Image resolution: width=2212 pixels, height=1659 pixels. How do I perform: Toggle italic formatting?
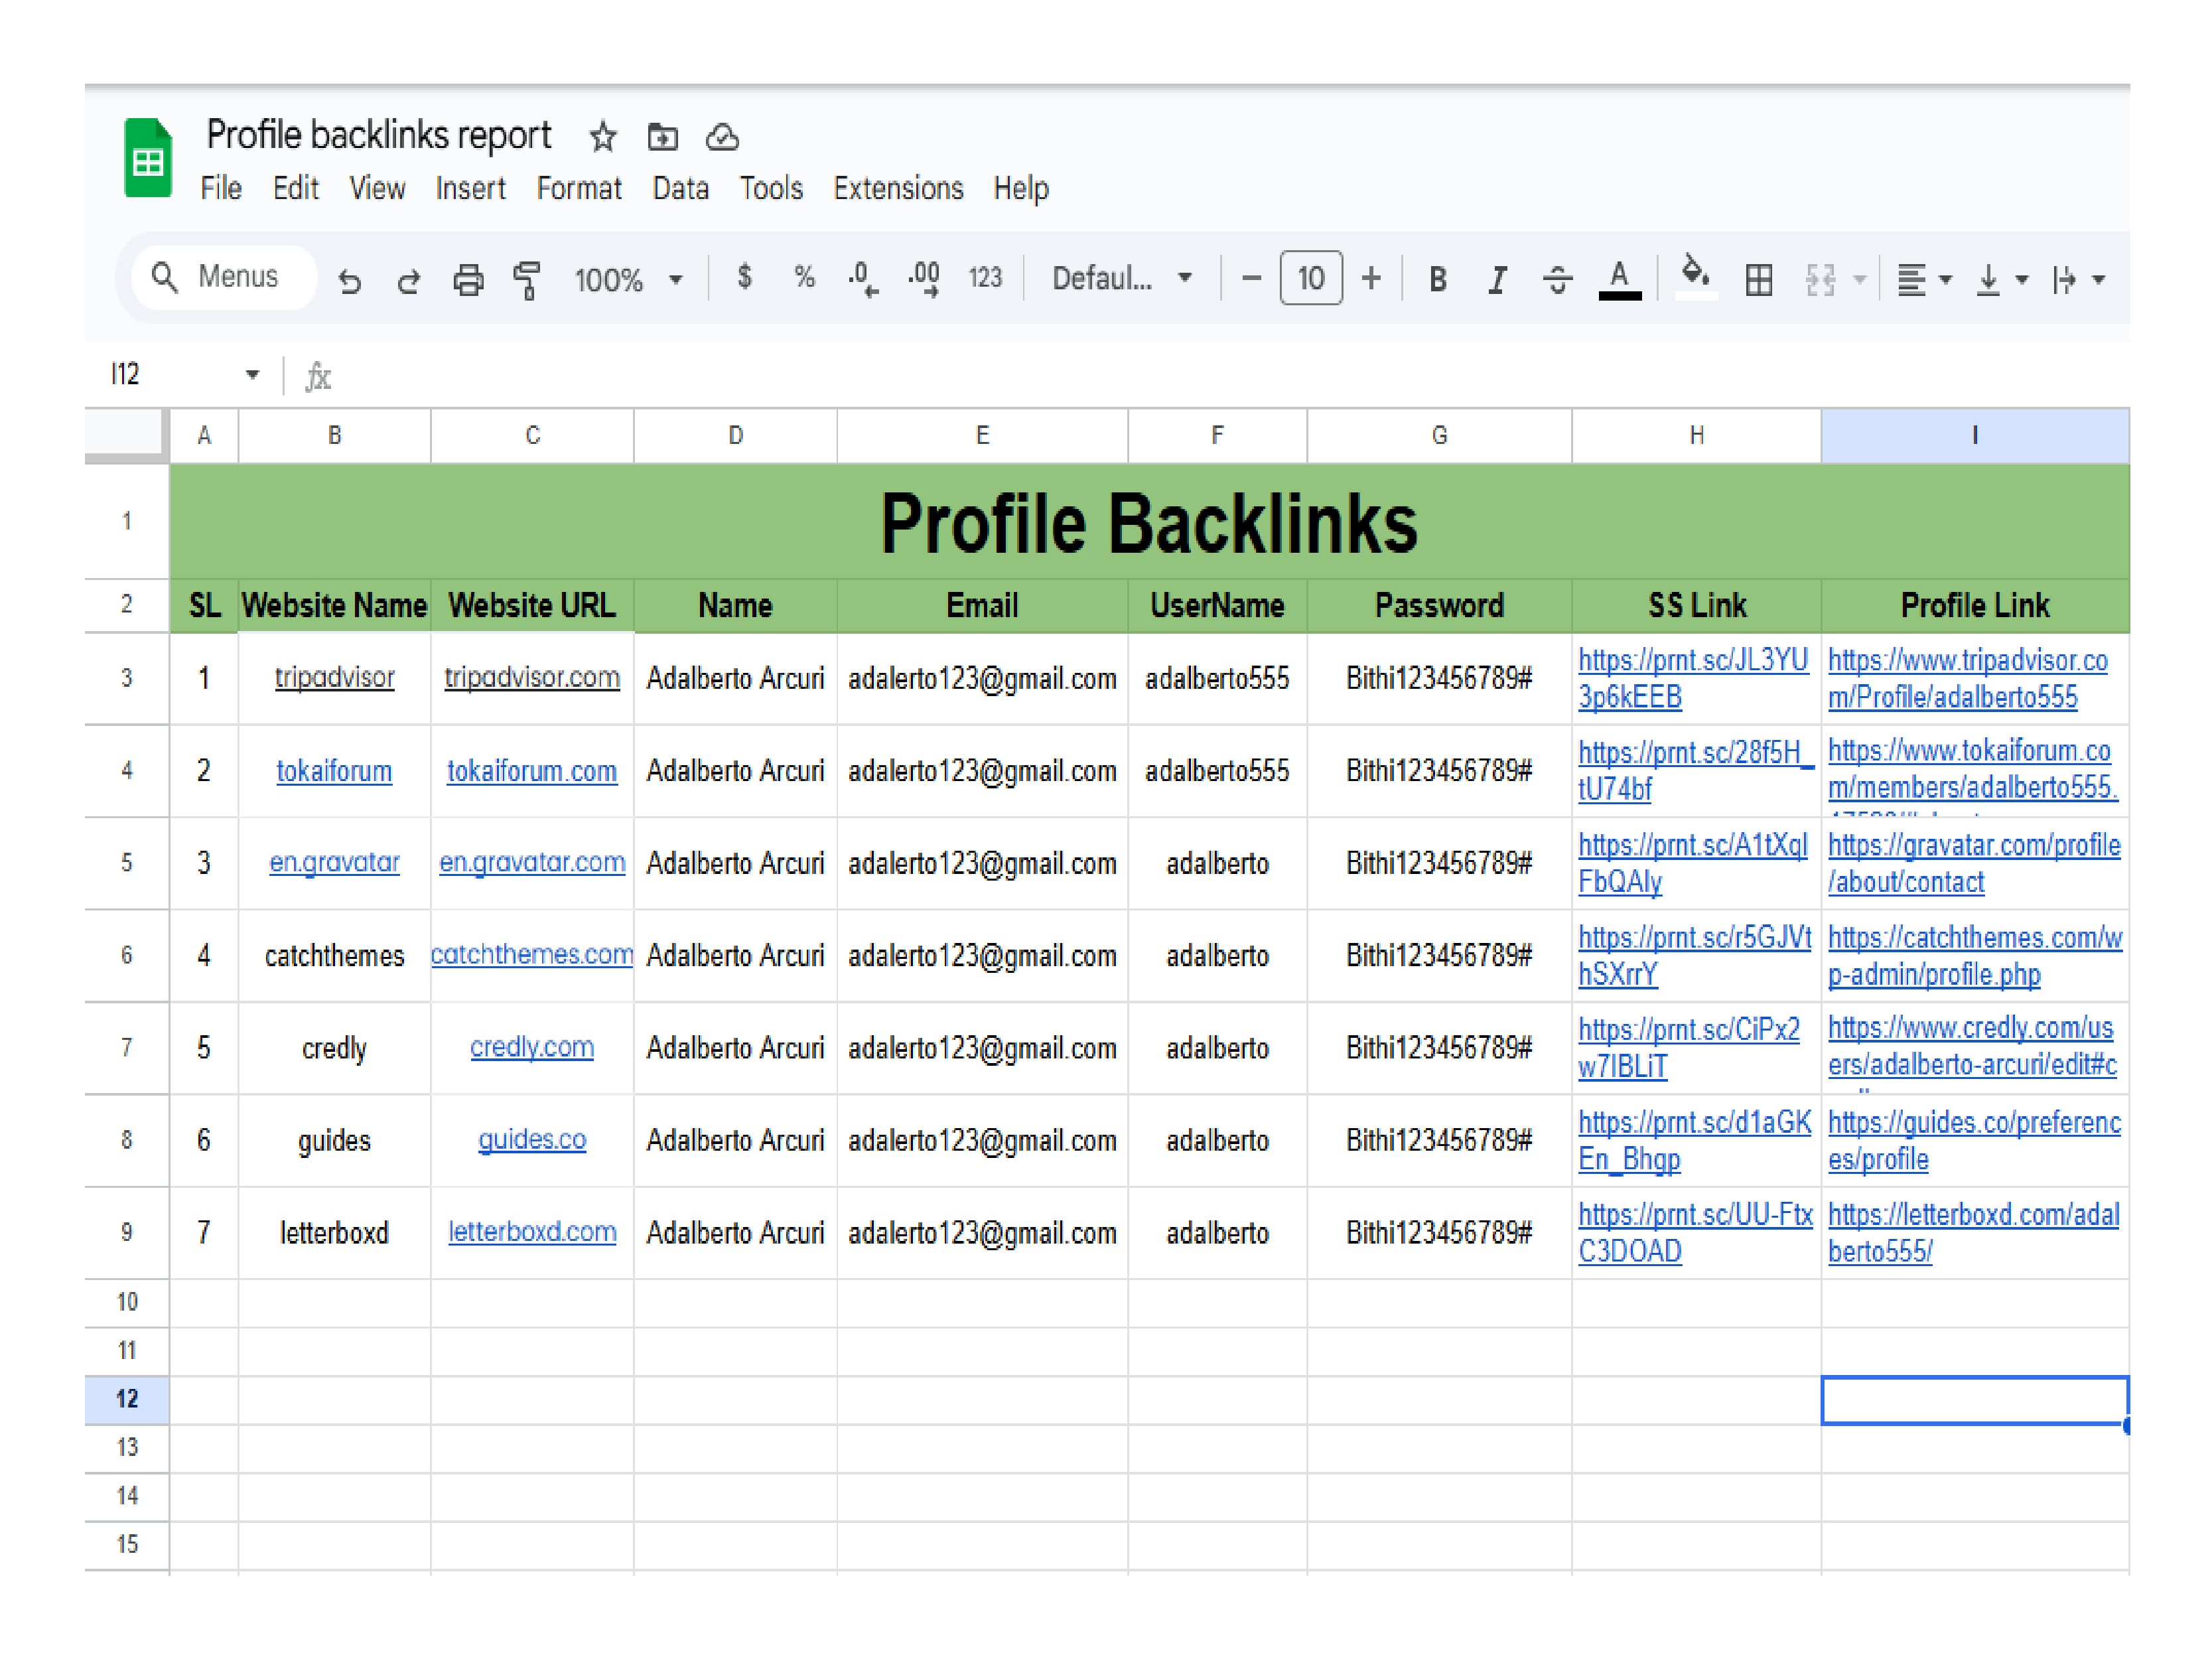point(1497,280)
